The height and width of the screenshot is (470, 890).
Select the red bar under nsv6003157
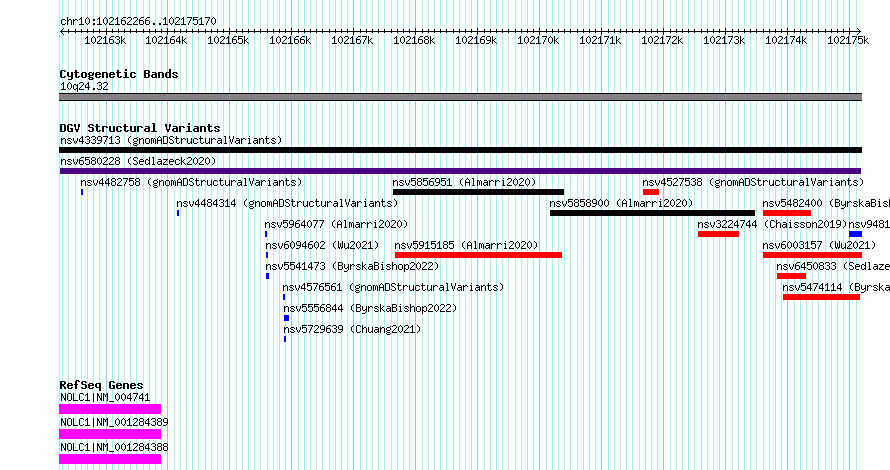(812, 255)
